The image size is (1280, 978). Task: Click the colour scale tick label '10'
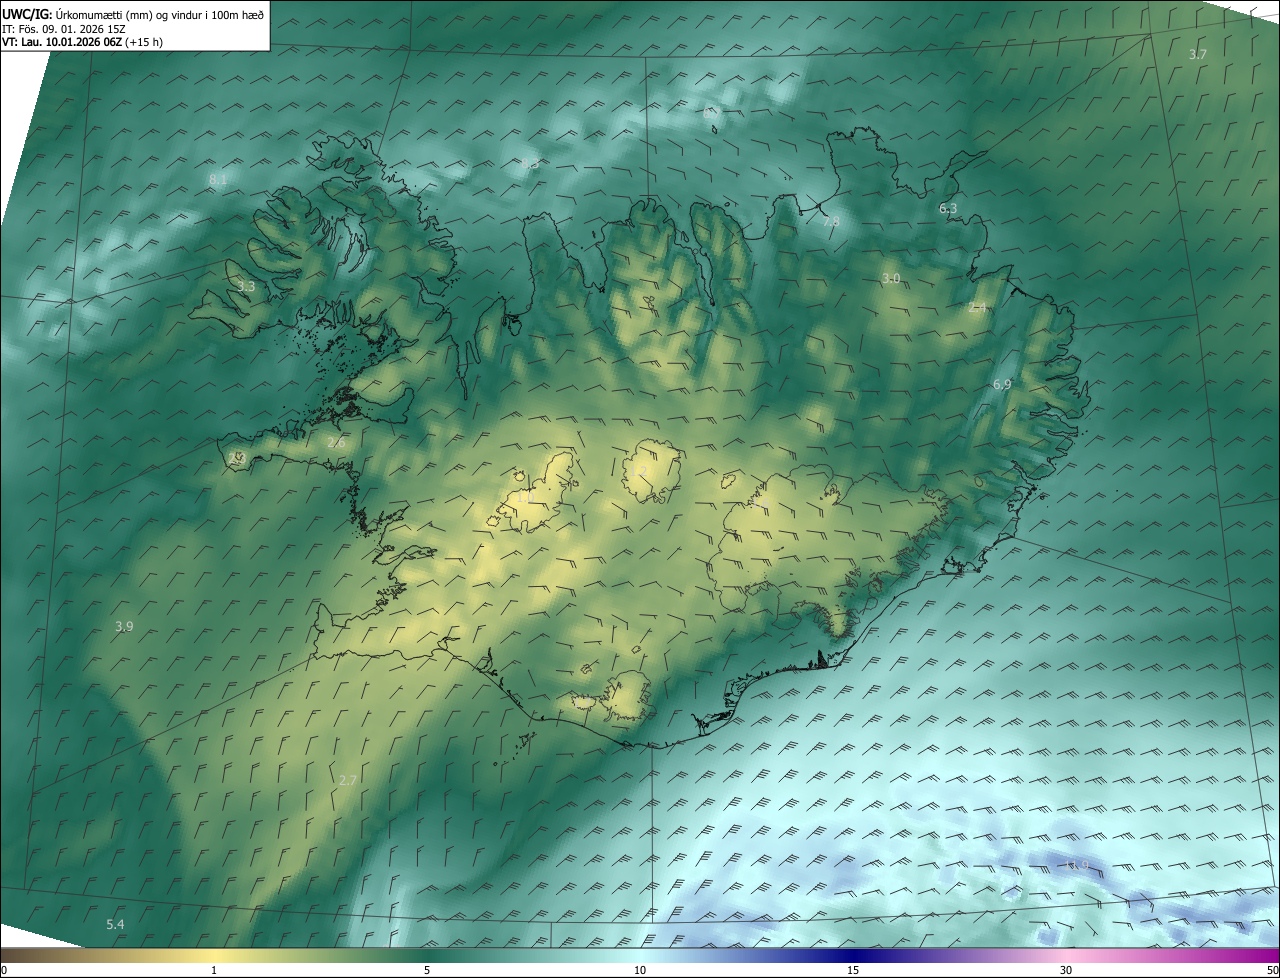640,970
